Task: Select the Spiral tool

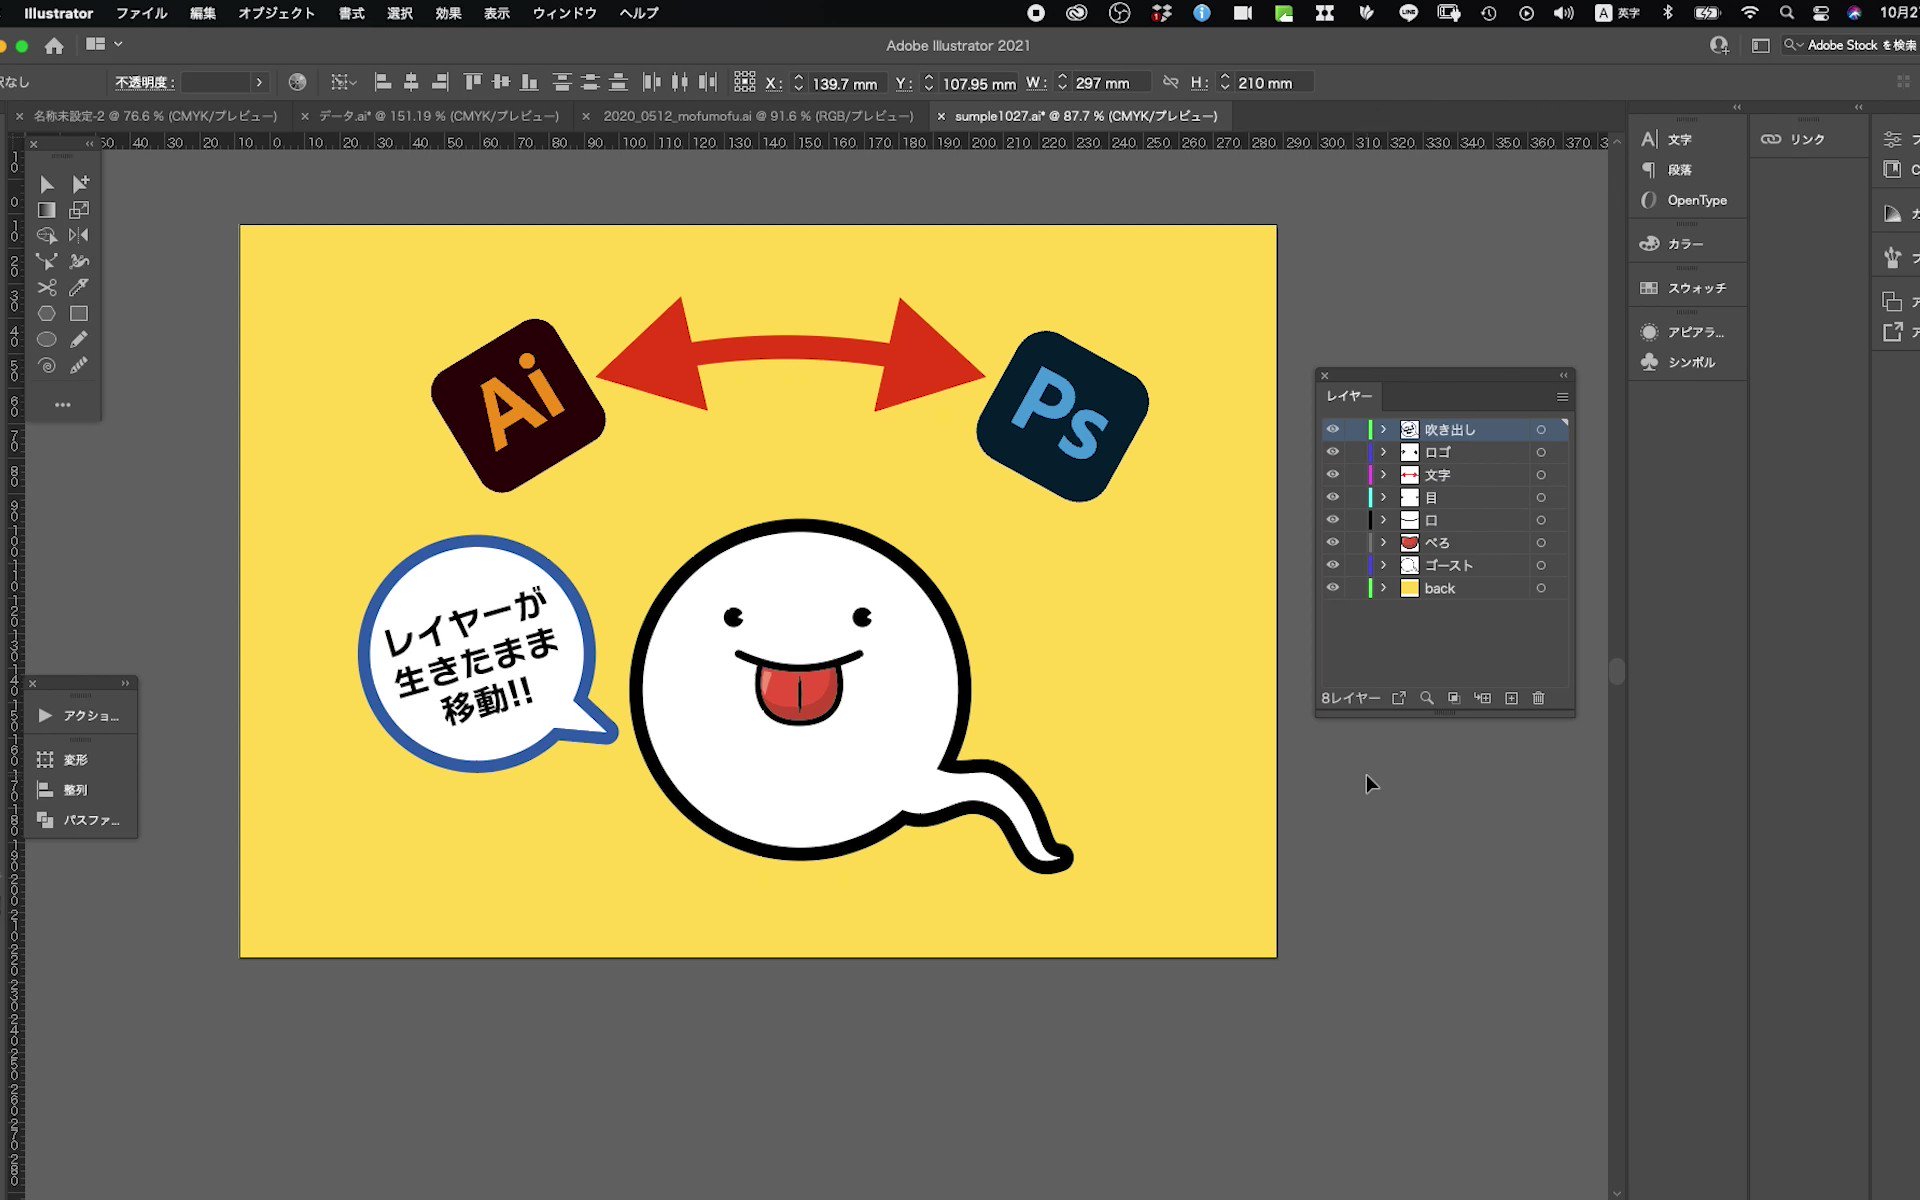Action: click(46, 366)
